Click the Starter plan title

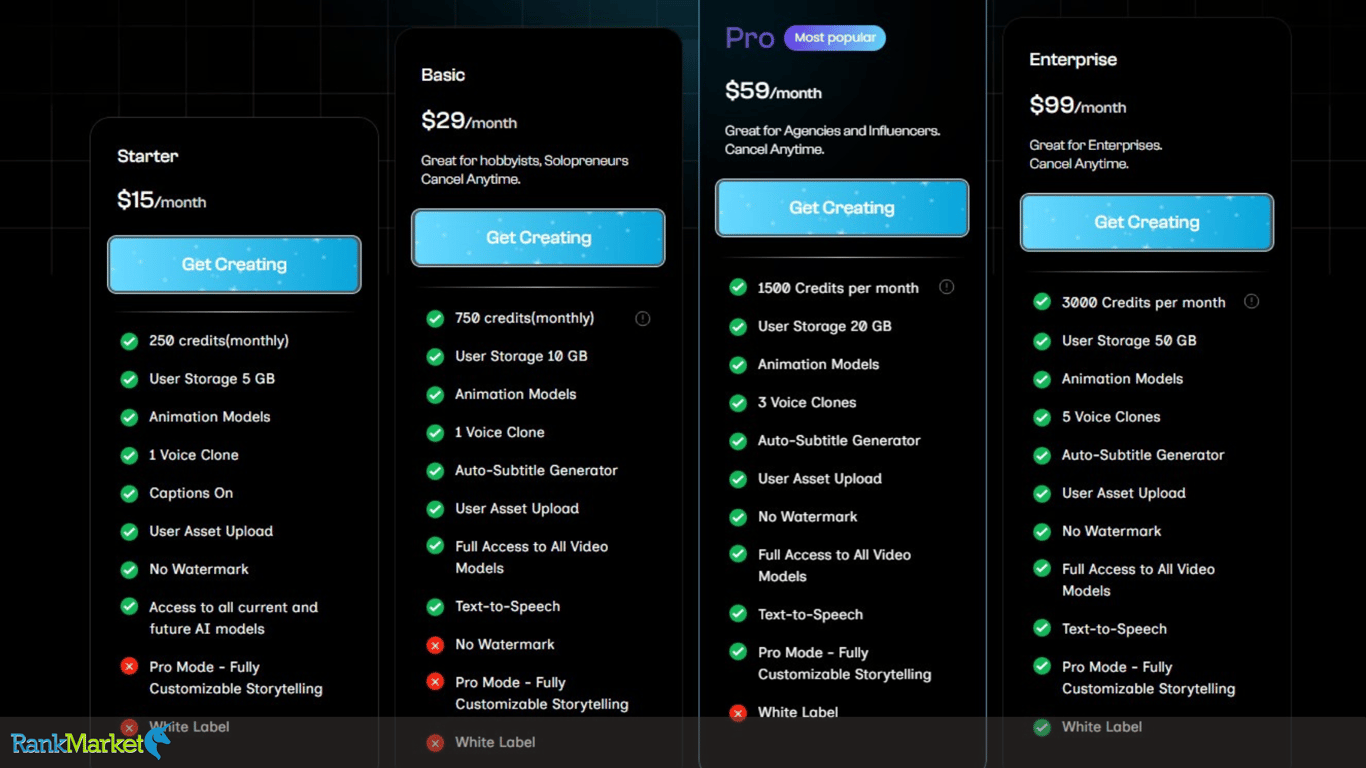click(148, 156)
